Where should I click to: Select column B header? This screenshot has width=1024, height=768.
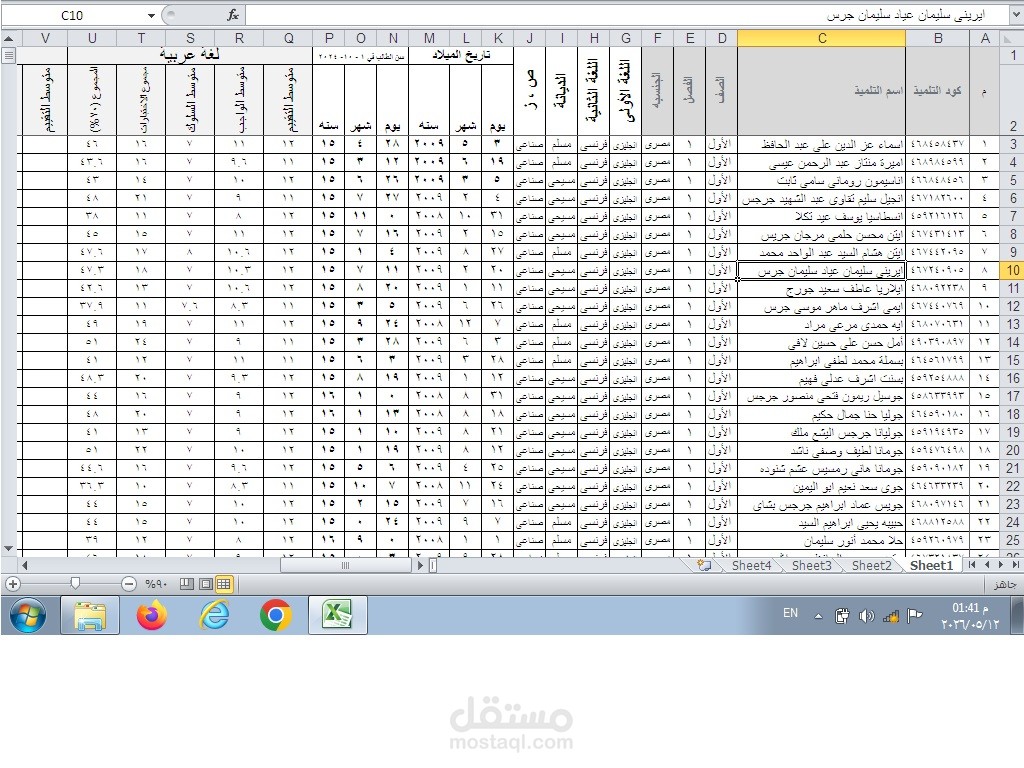point(938,38)
